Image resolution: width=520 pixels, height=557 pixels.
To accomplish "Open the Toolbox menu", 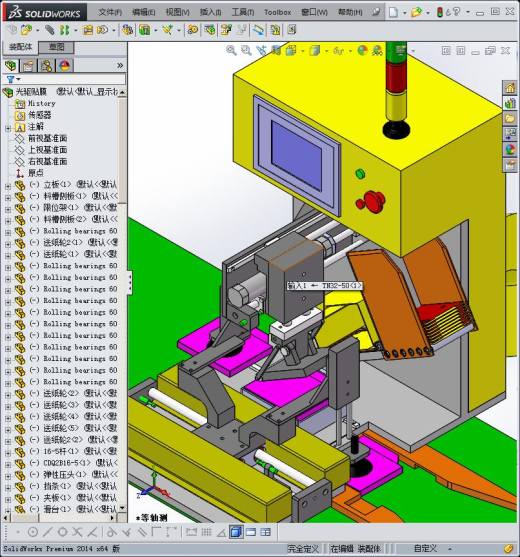I will point(277,12).
